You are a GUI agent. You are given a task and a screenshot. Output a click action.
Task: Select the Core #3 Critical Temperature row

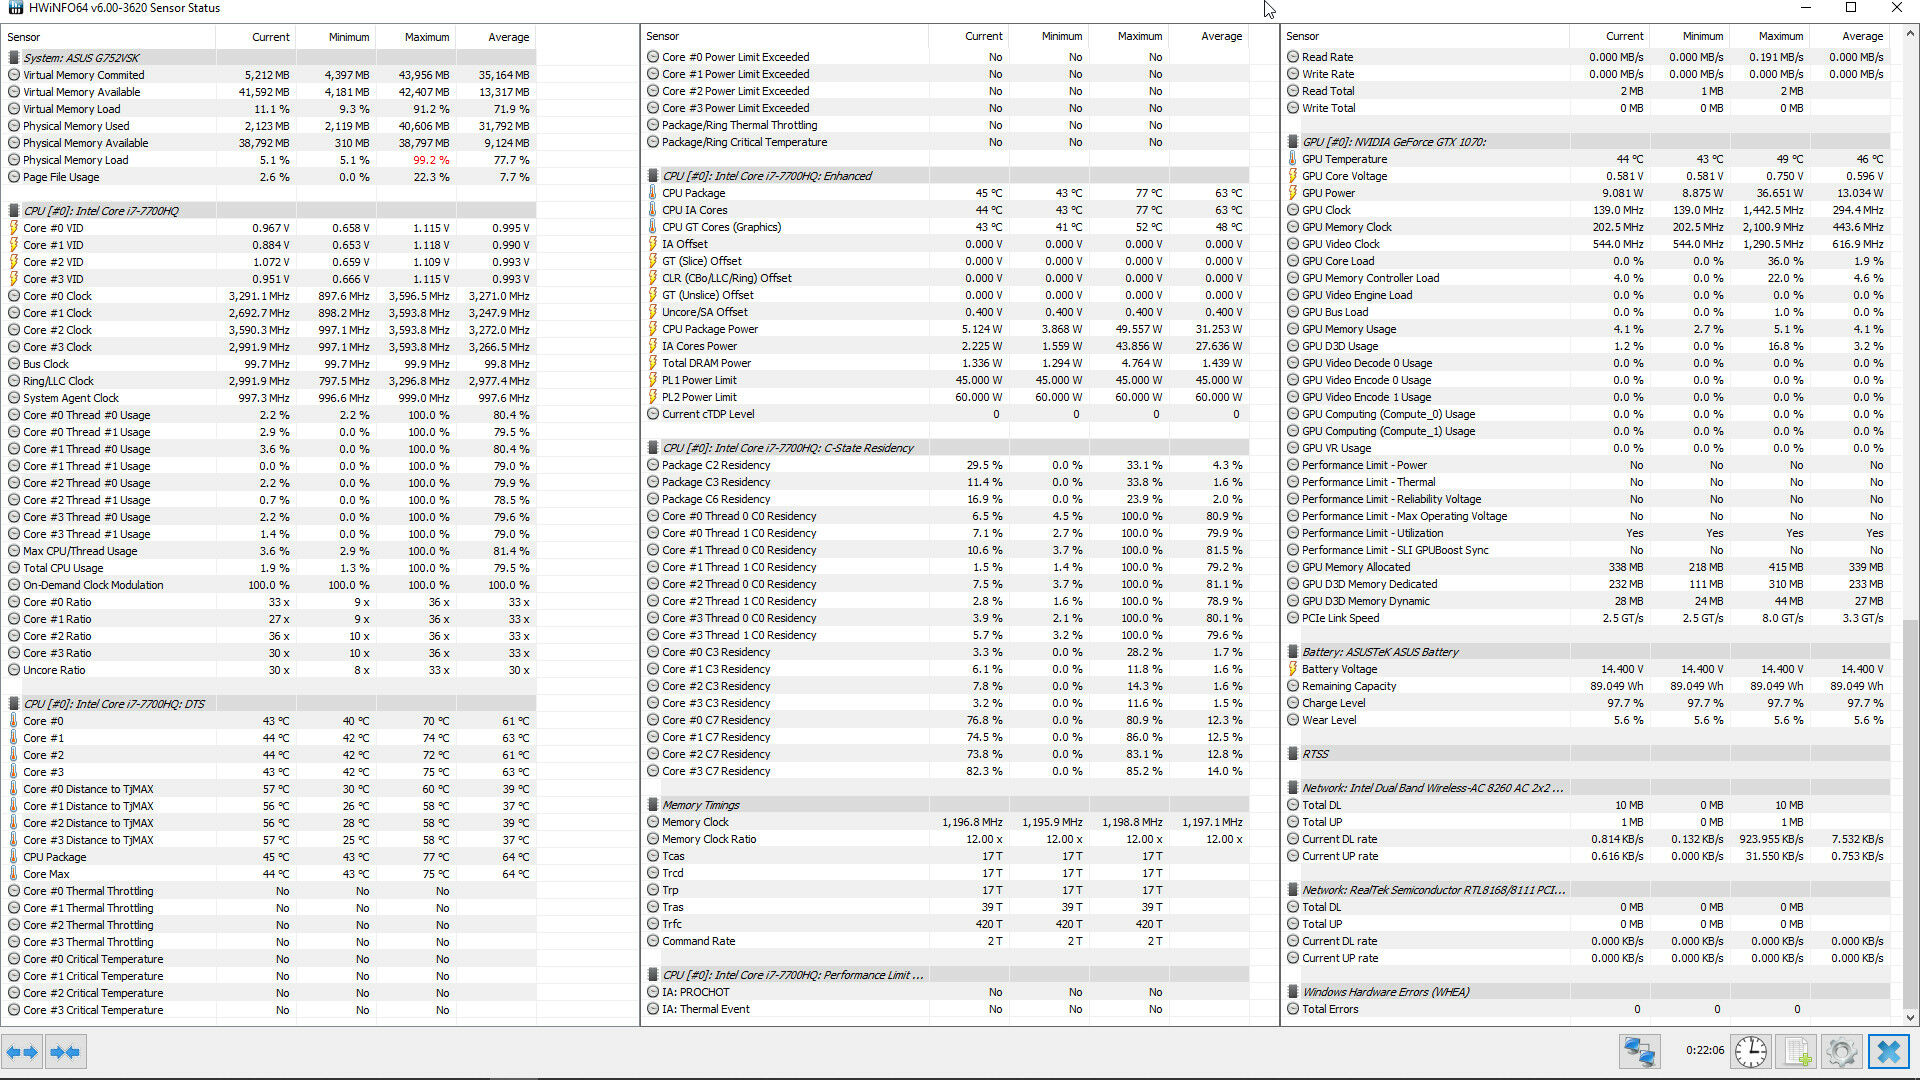pyautogui.click(x=270, y=1010)
